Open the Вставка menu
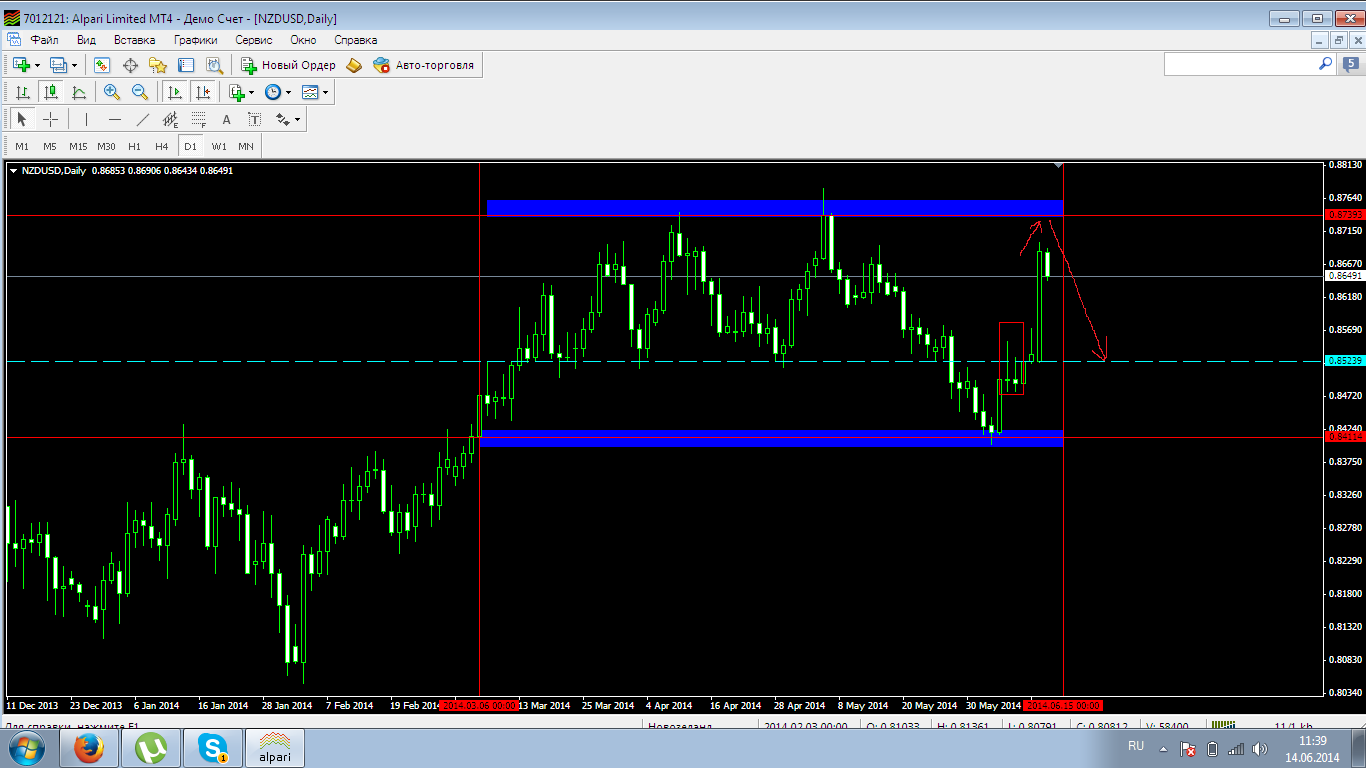Viewport: 1366px width, 768px height. 134,40
